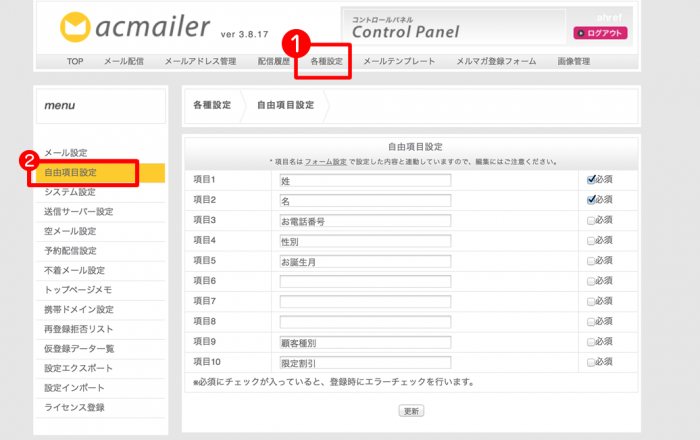Check the 必須 checkbox for 項目7
The height and width of the screenshot is (440, 700).
pyautogui.click(x=591, y=302)
